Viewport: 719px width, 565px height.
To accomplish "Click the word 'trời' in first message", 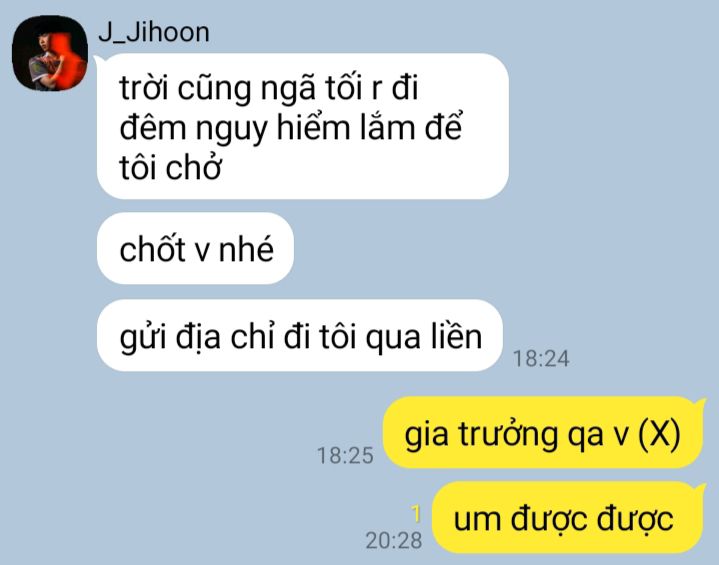I will [144, 88].
